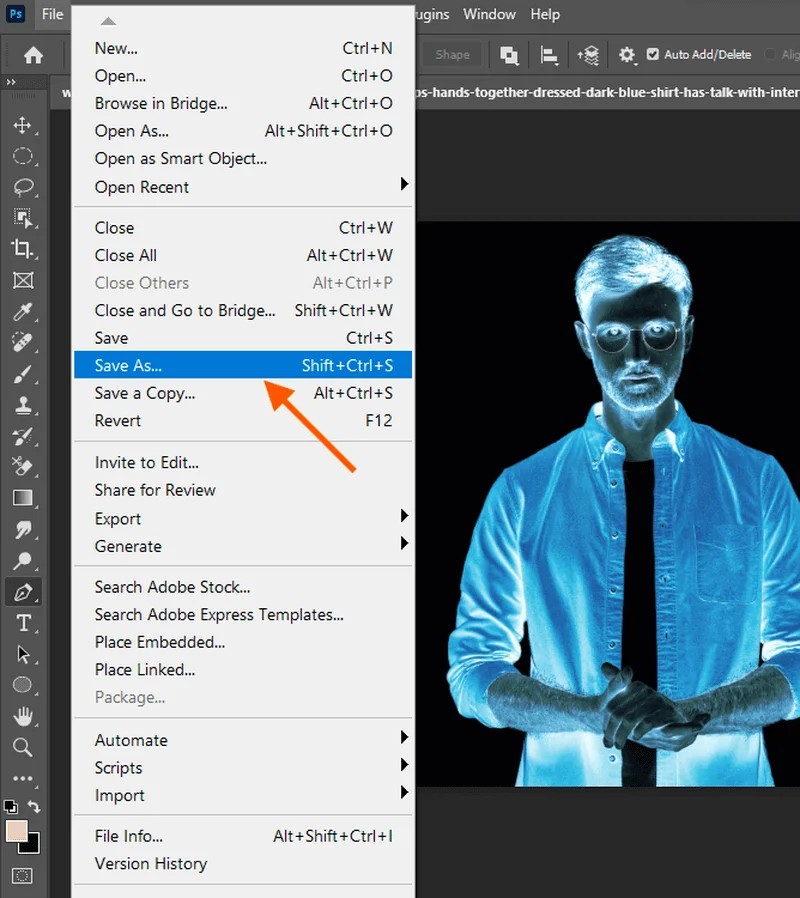Select the Gradient tool
The height and width of the screenshot is (898, 800).
[x=23, y=498]
